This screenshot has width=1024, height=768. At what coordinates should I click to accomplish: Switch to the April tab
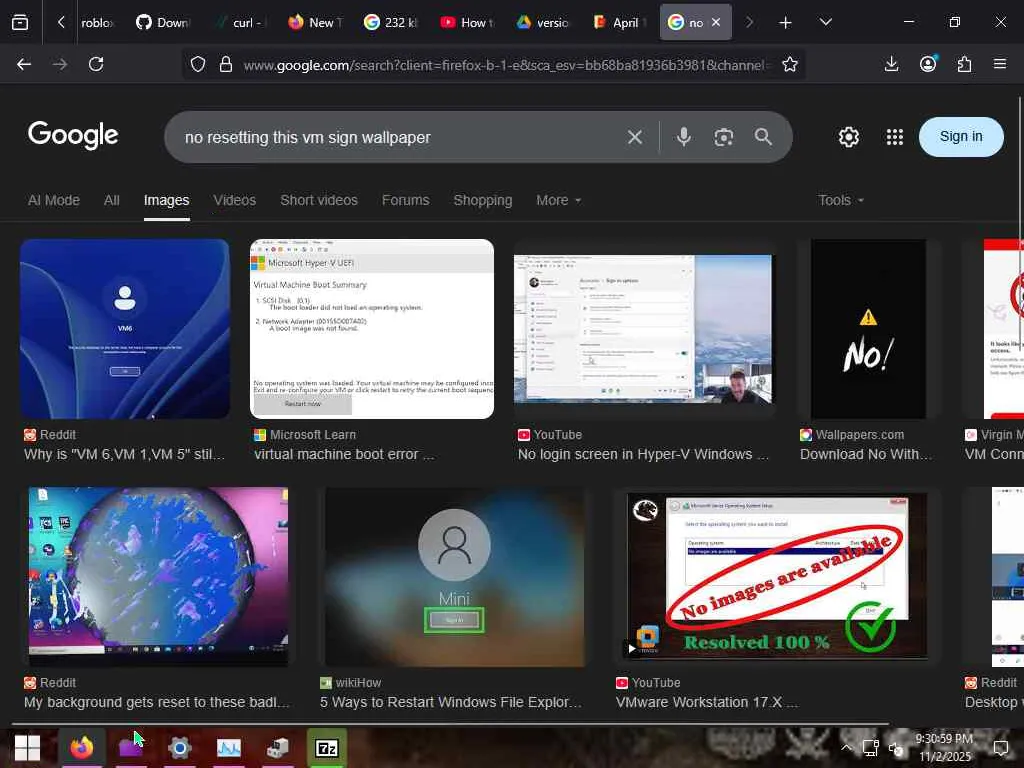pyautogui.click(x=618, y=23)
